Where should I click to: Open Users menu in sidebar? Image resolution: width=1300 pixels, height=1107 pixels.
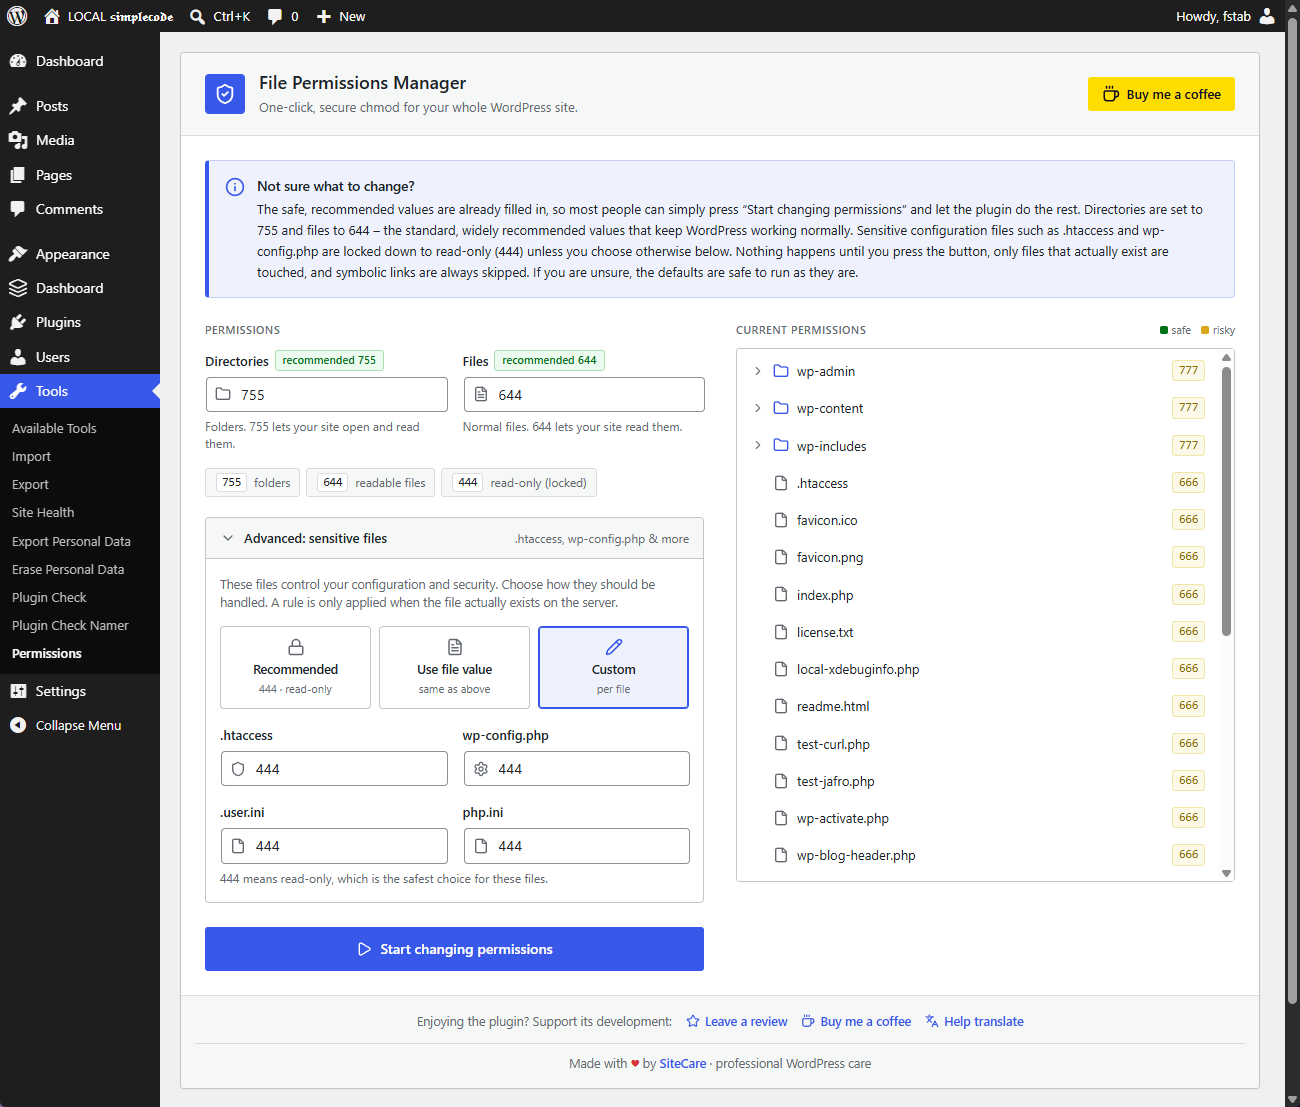click(x=80, y=357)
